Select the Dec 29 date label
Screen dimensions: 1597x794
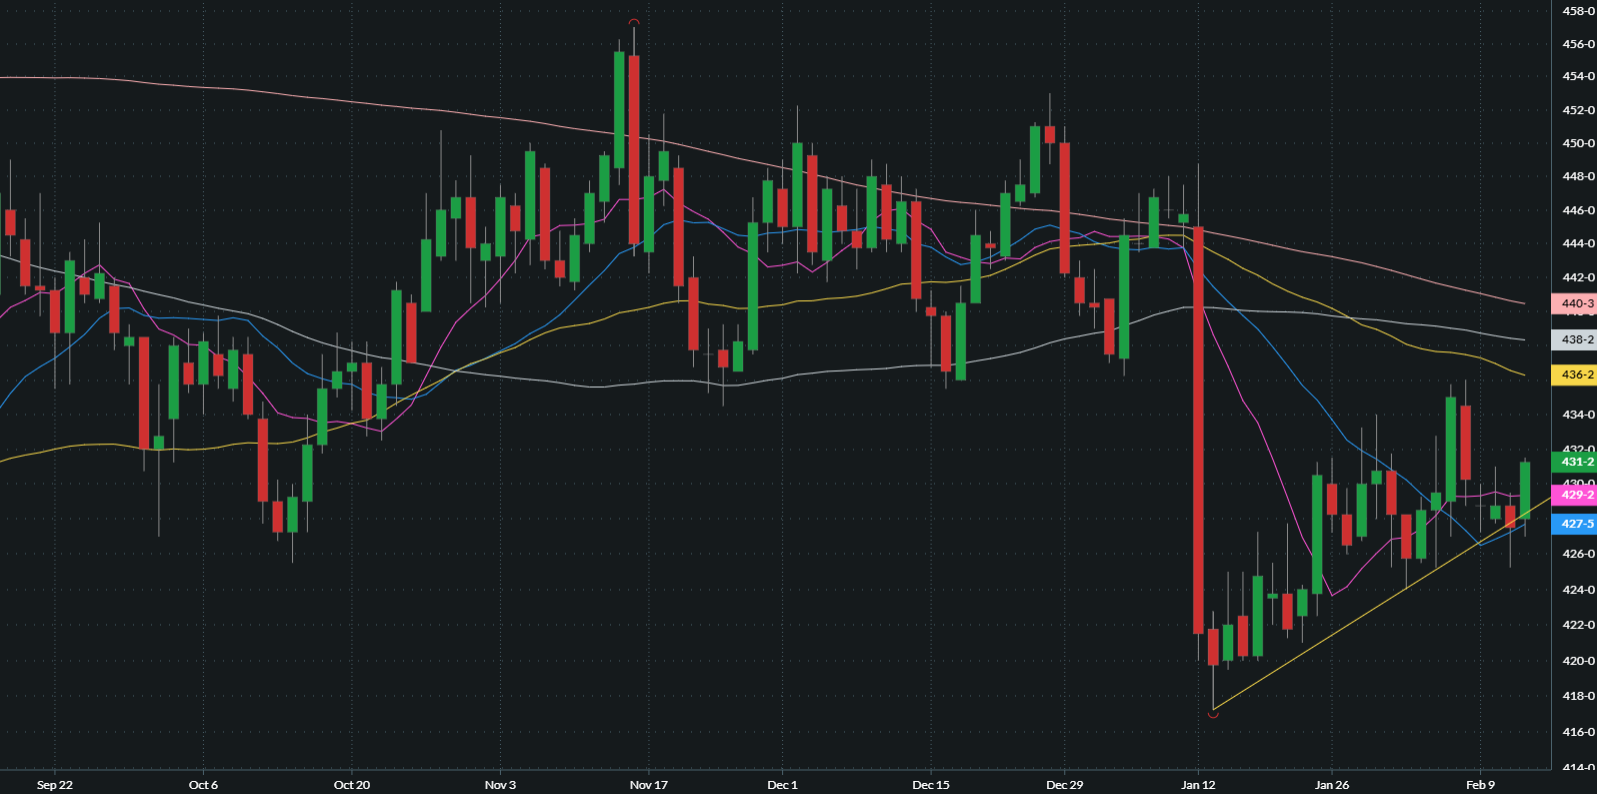point(1065,785)
